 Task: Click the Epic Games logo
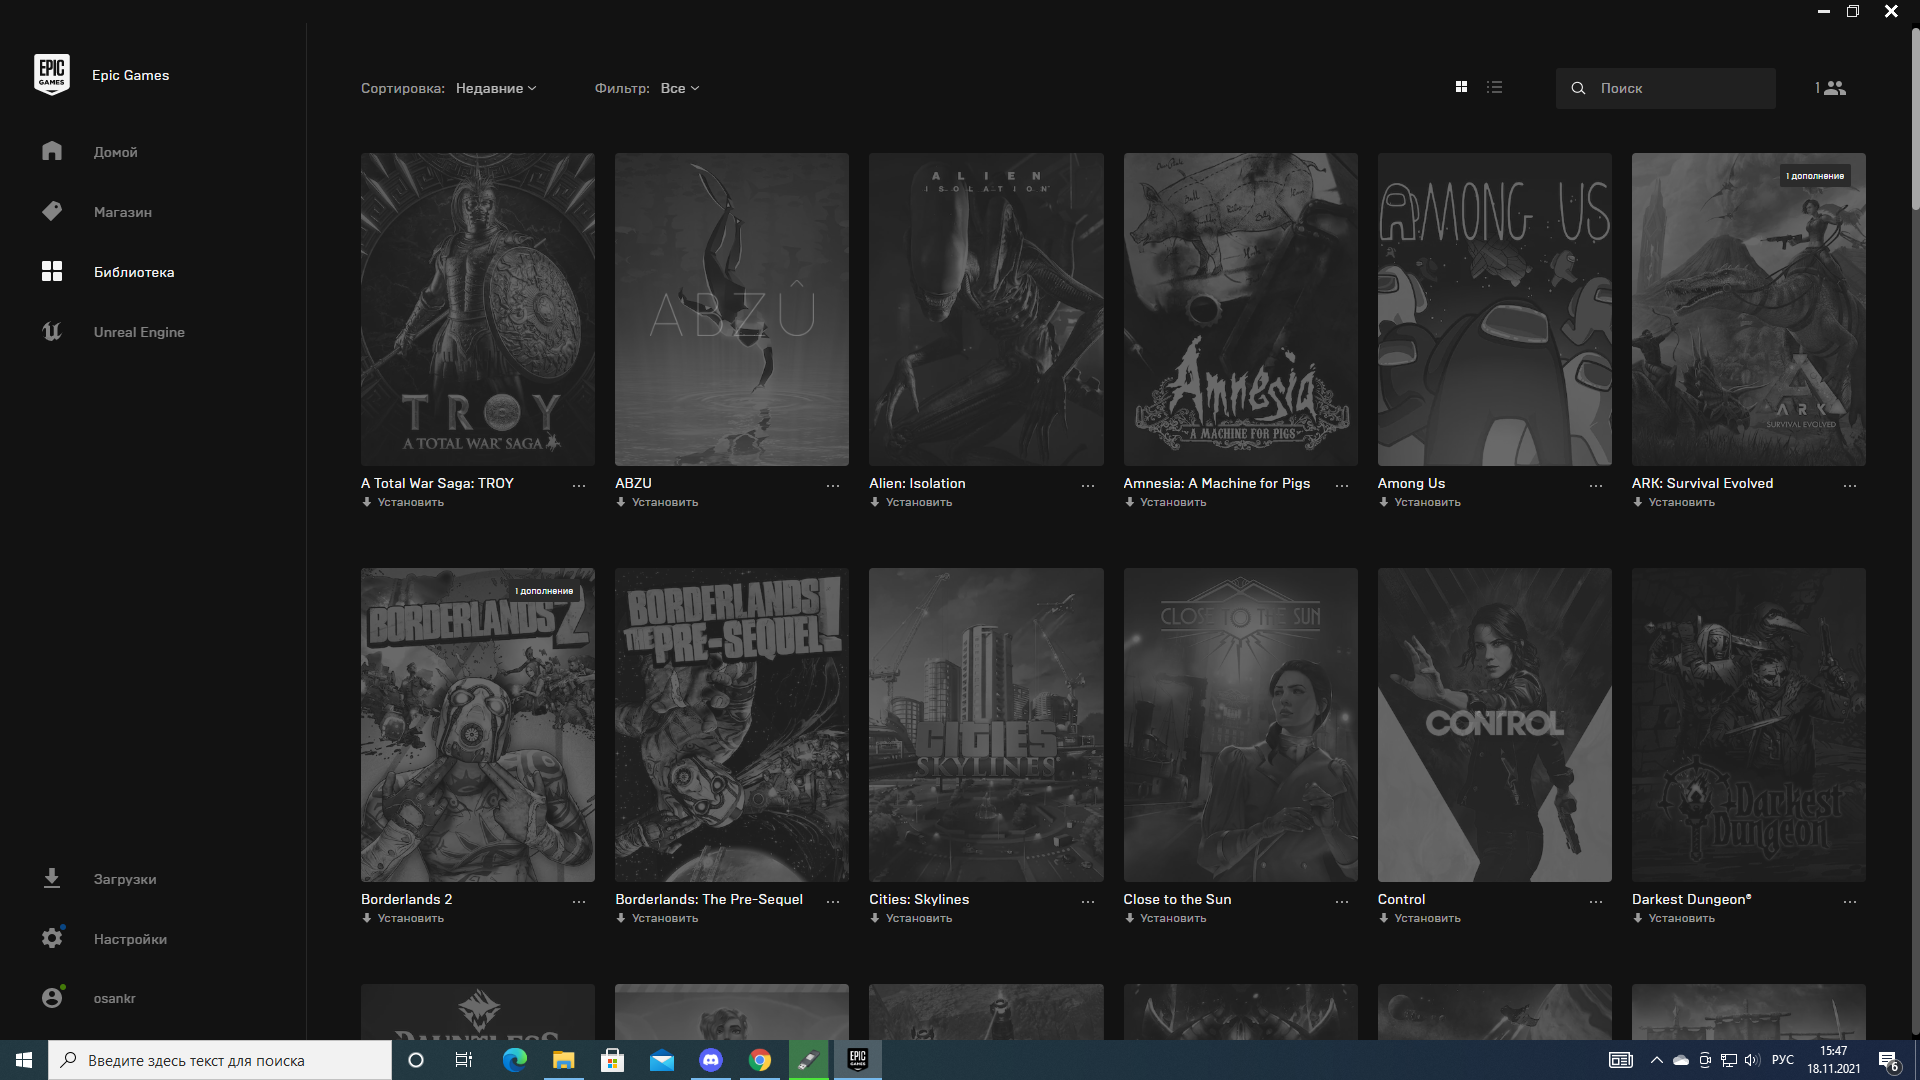(52, 75)
